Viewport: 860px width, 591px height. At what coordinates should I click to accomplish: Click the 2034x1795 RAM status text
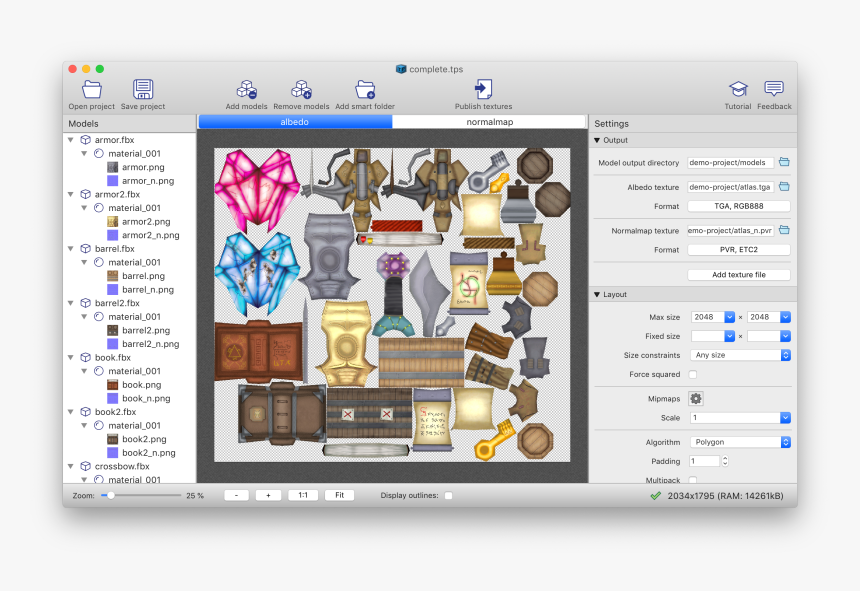(x=725, y=496)
